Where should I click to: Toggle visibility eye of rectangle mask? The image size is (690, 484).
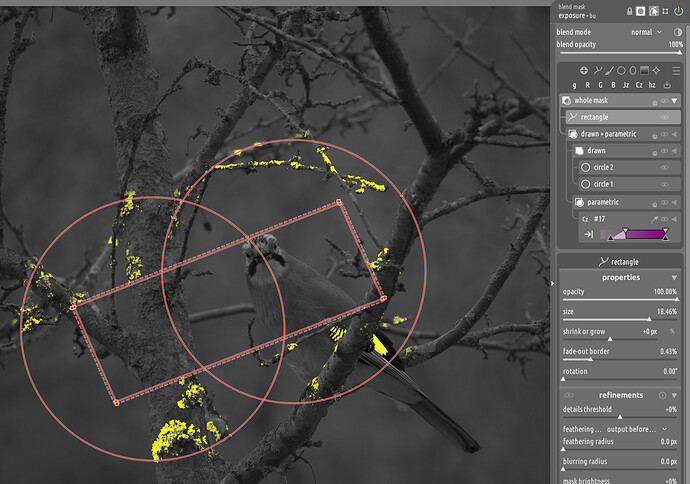point(664,117)
